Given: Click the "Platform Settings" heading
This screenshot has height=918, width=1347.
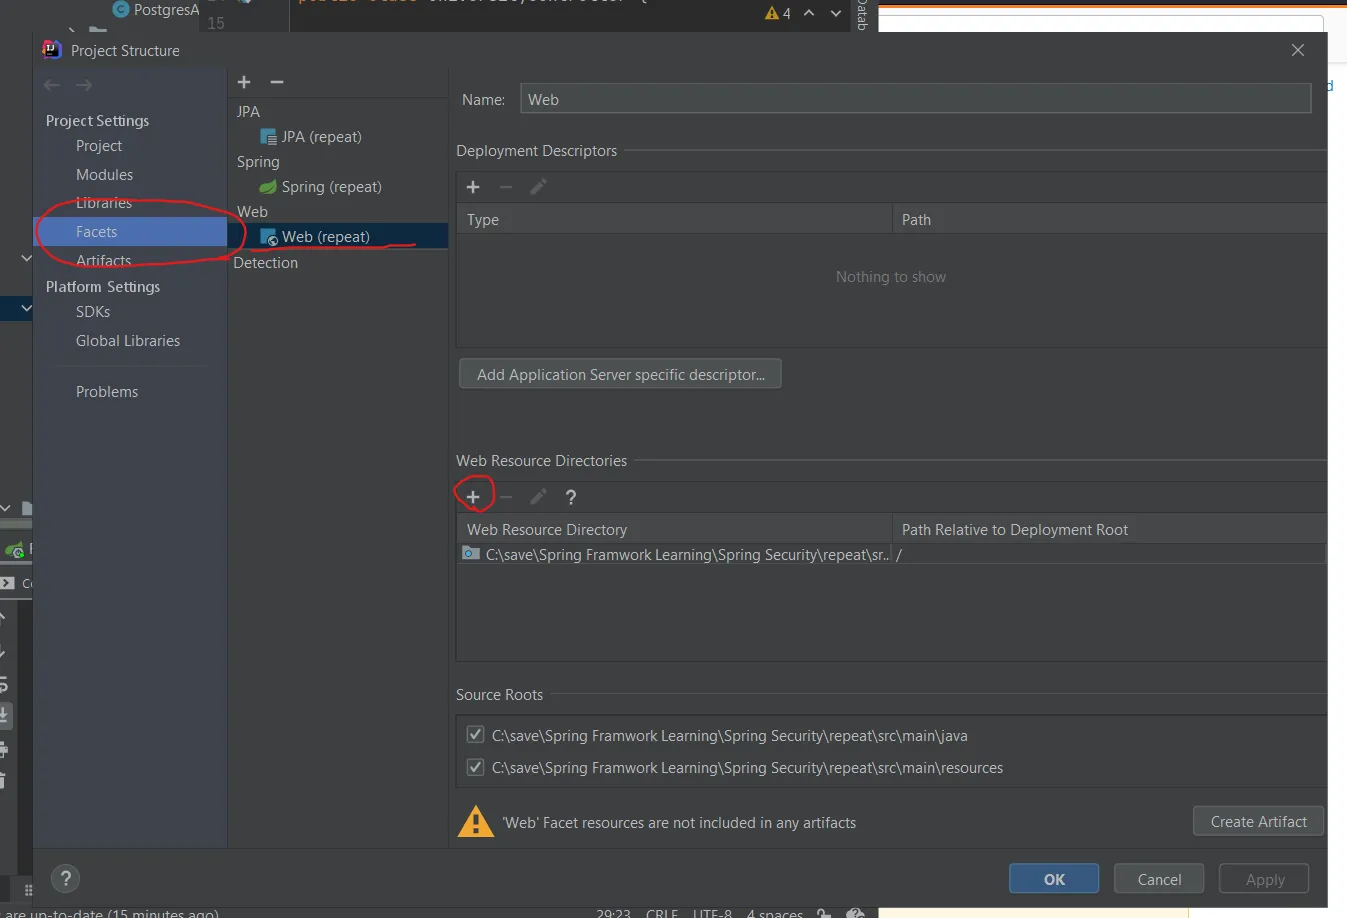Looking at the screenshot, I should click(103, 287).
